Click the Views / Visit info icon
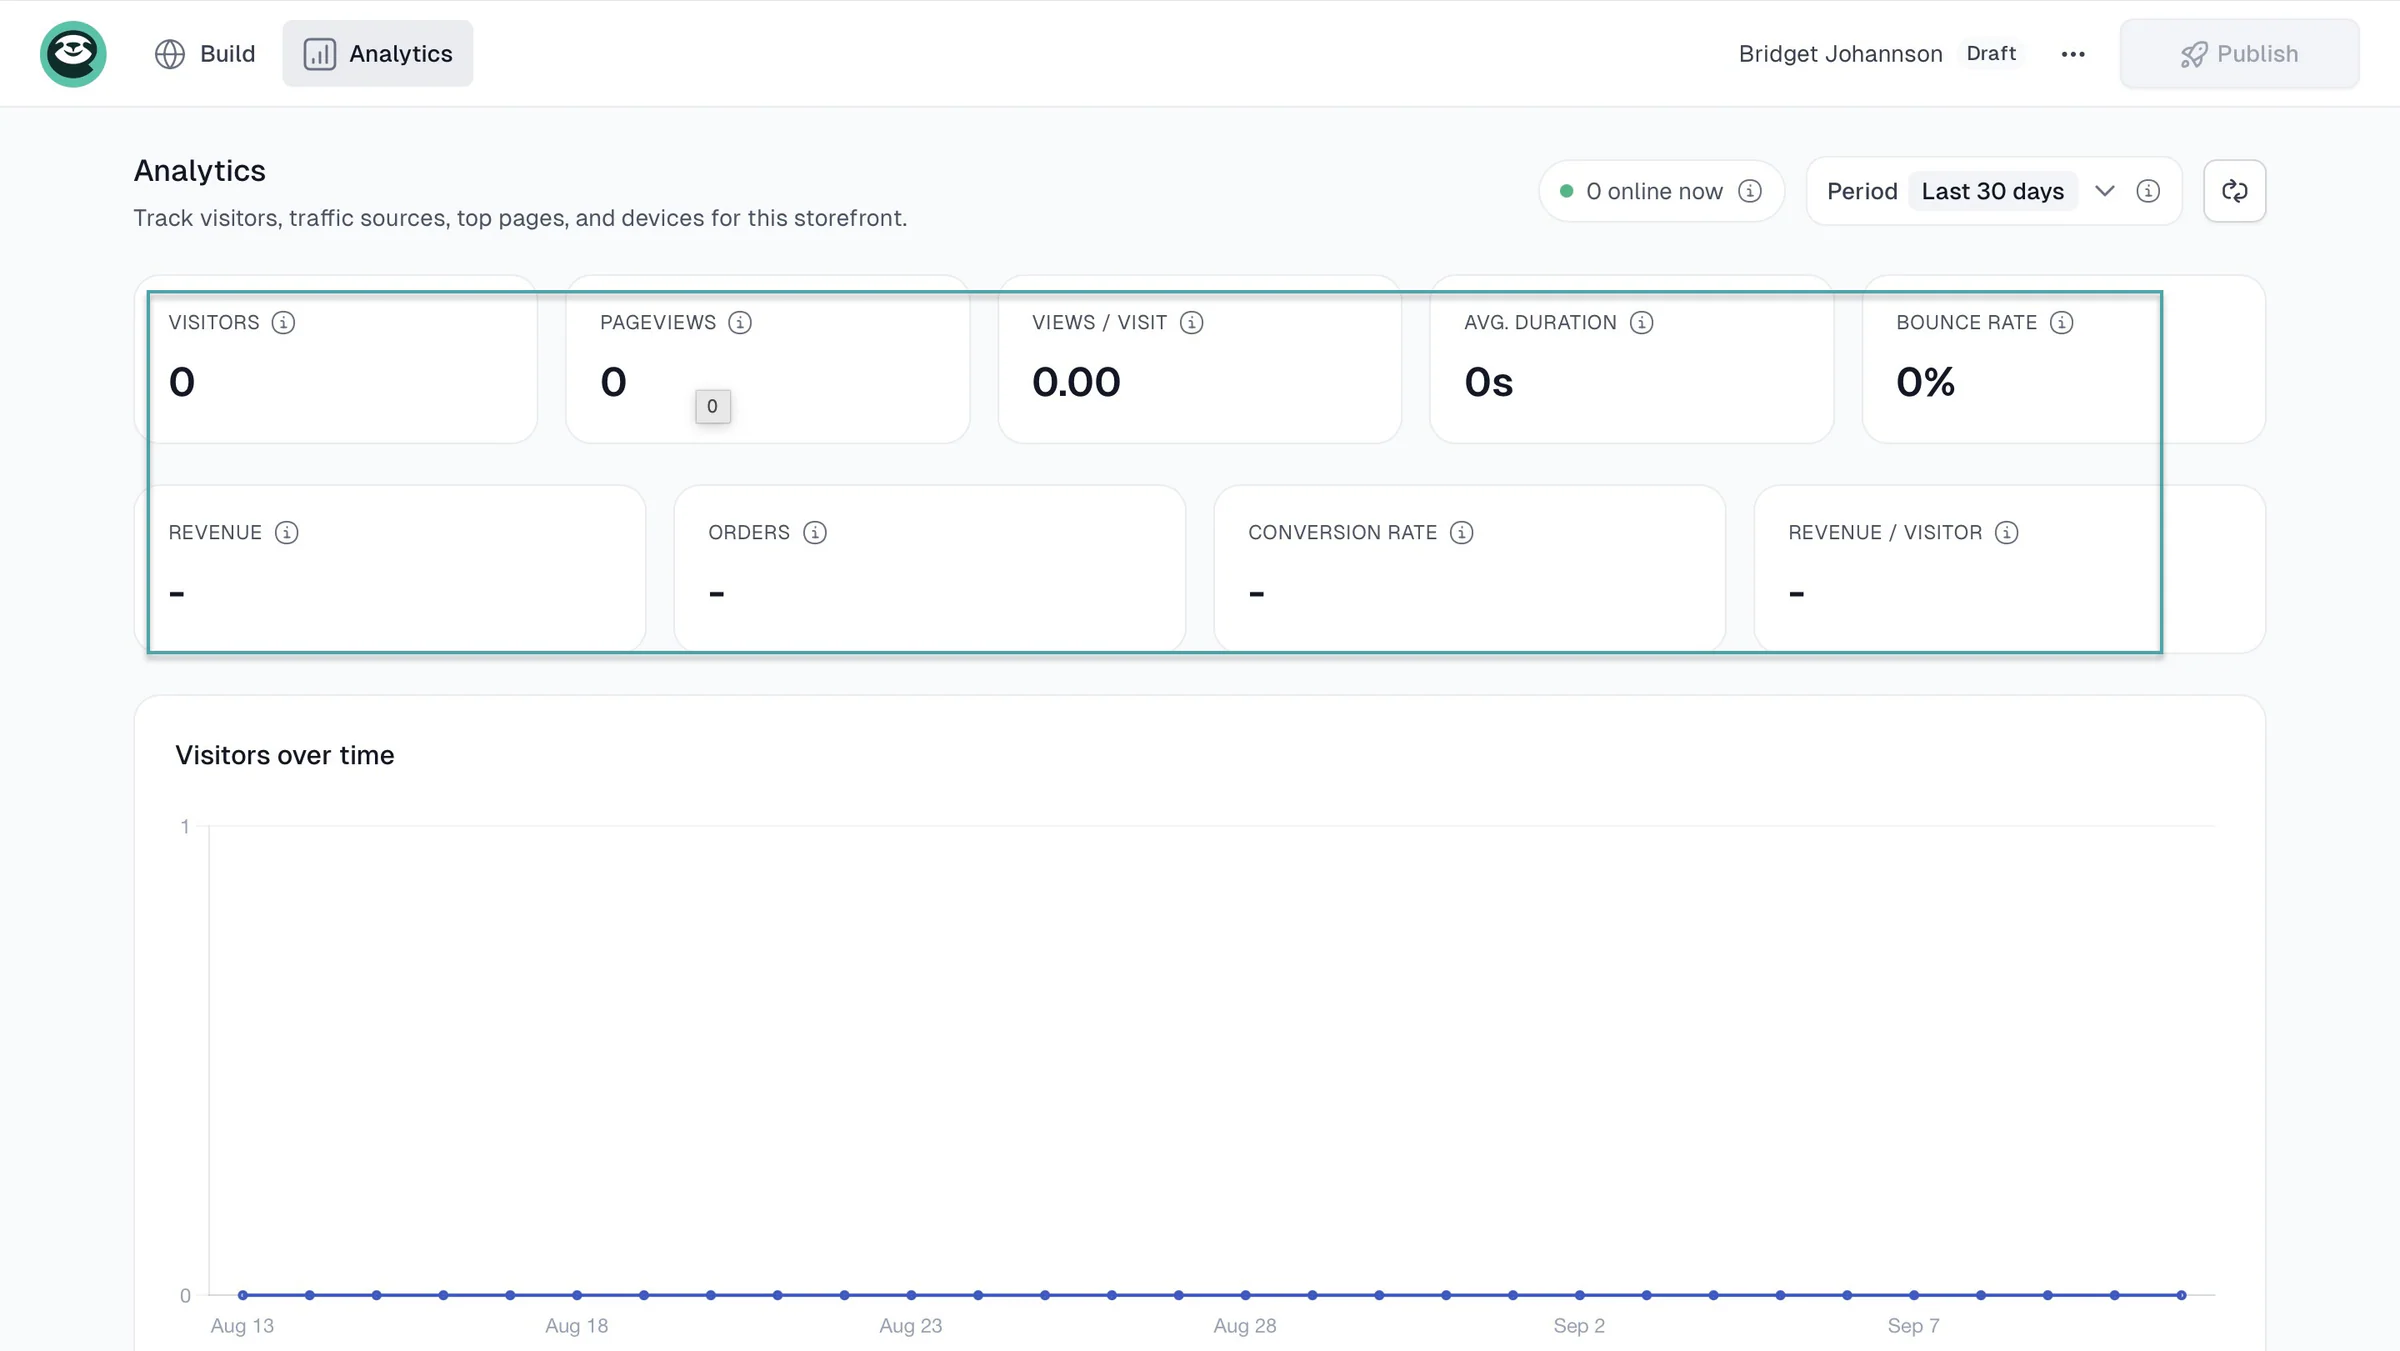Screen dimensions: 2400x1351 click(1191, 322)
